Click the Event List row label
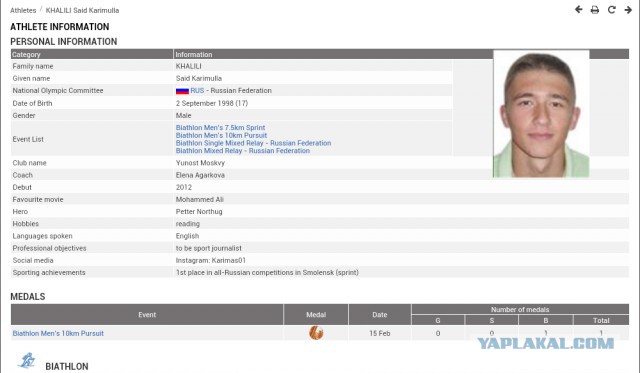 [x=28, y=139]
